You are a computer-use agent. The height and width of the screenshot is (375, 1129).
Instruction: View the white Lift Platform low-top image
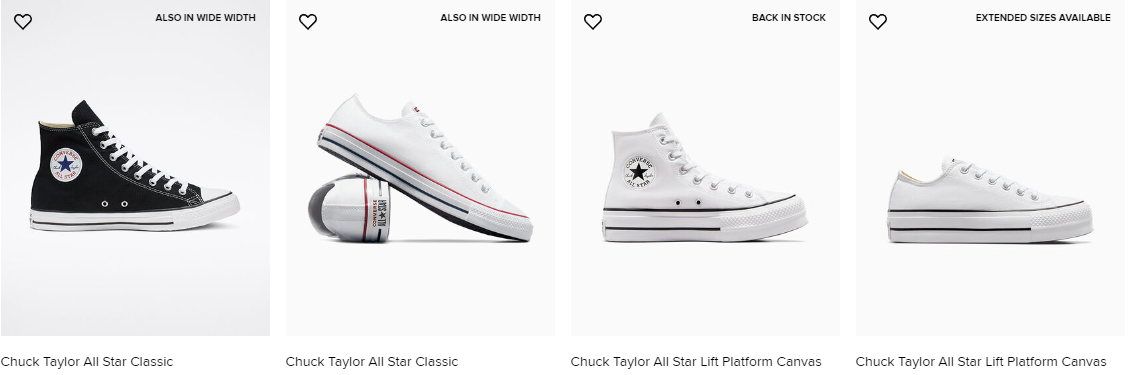coord(990,168)
